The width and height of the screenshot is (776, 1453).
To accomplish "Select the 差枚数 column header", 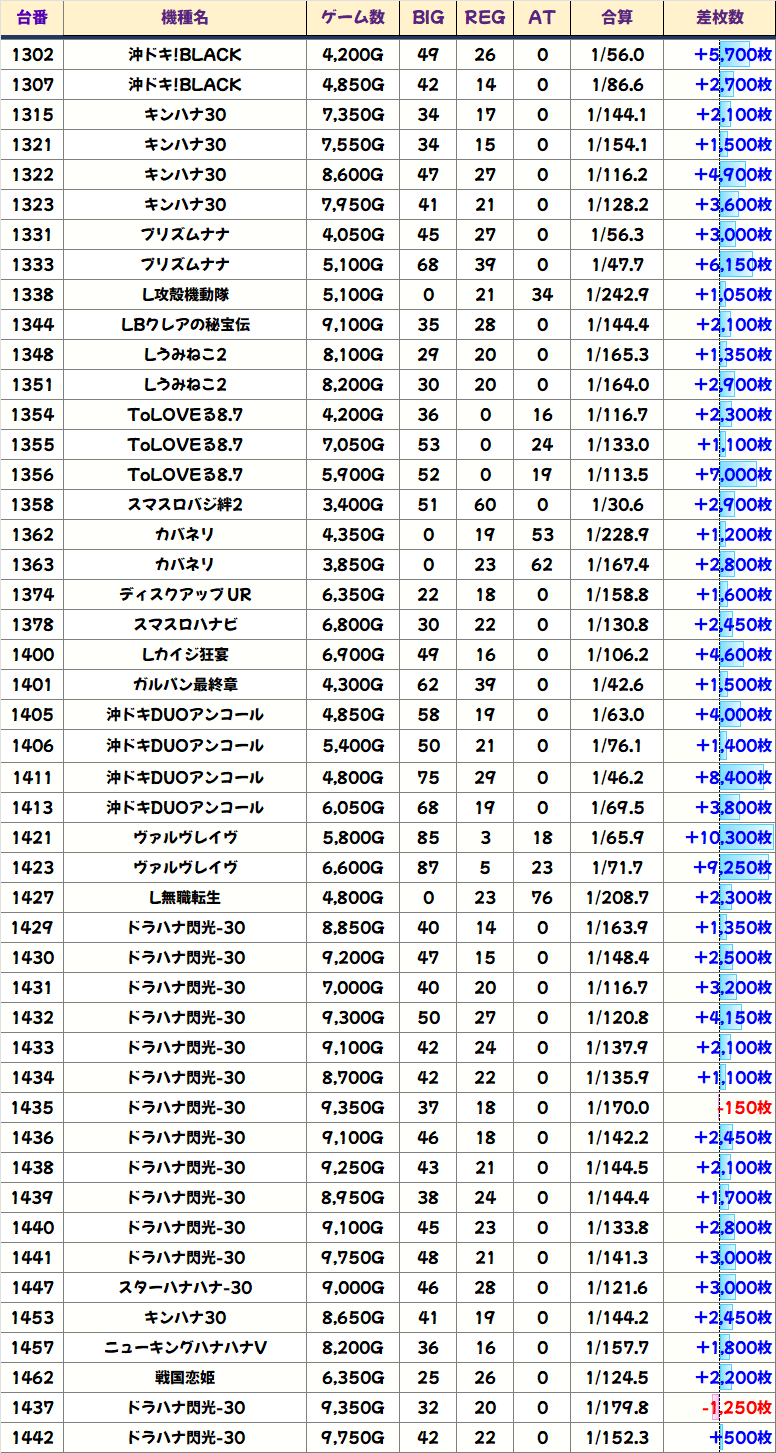I will coord(718,18).
